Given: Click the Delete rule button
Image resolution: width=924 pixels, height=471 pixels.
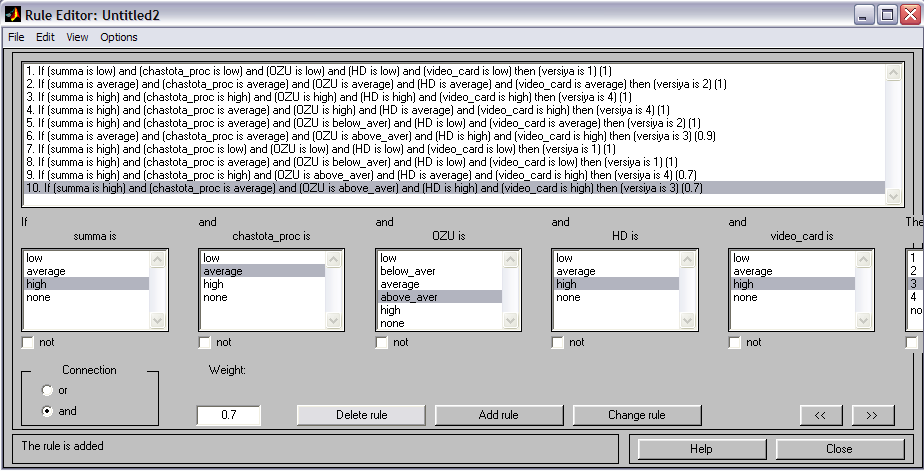Looking at the screenshot, I should [x=361, y=415].
